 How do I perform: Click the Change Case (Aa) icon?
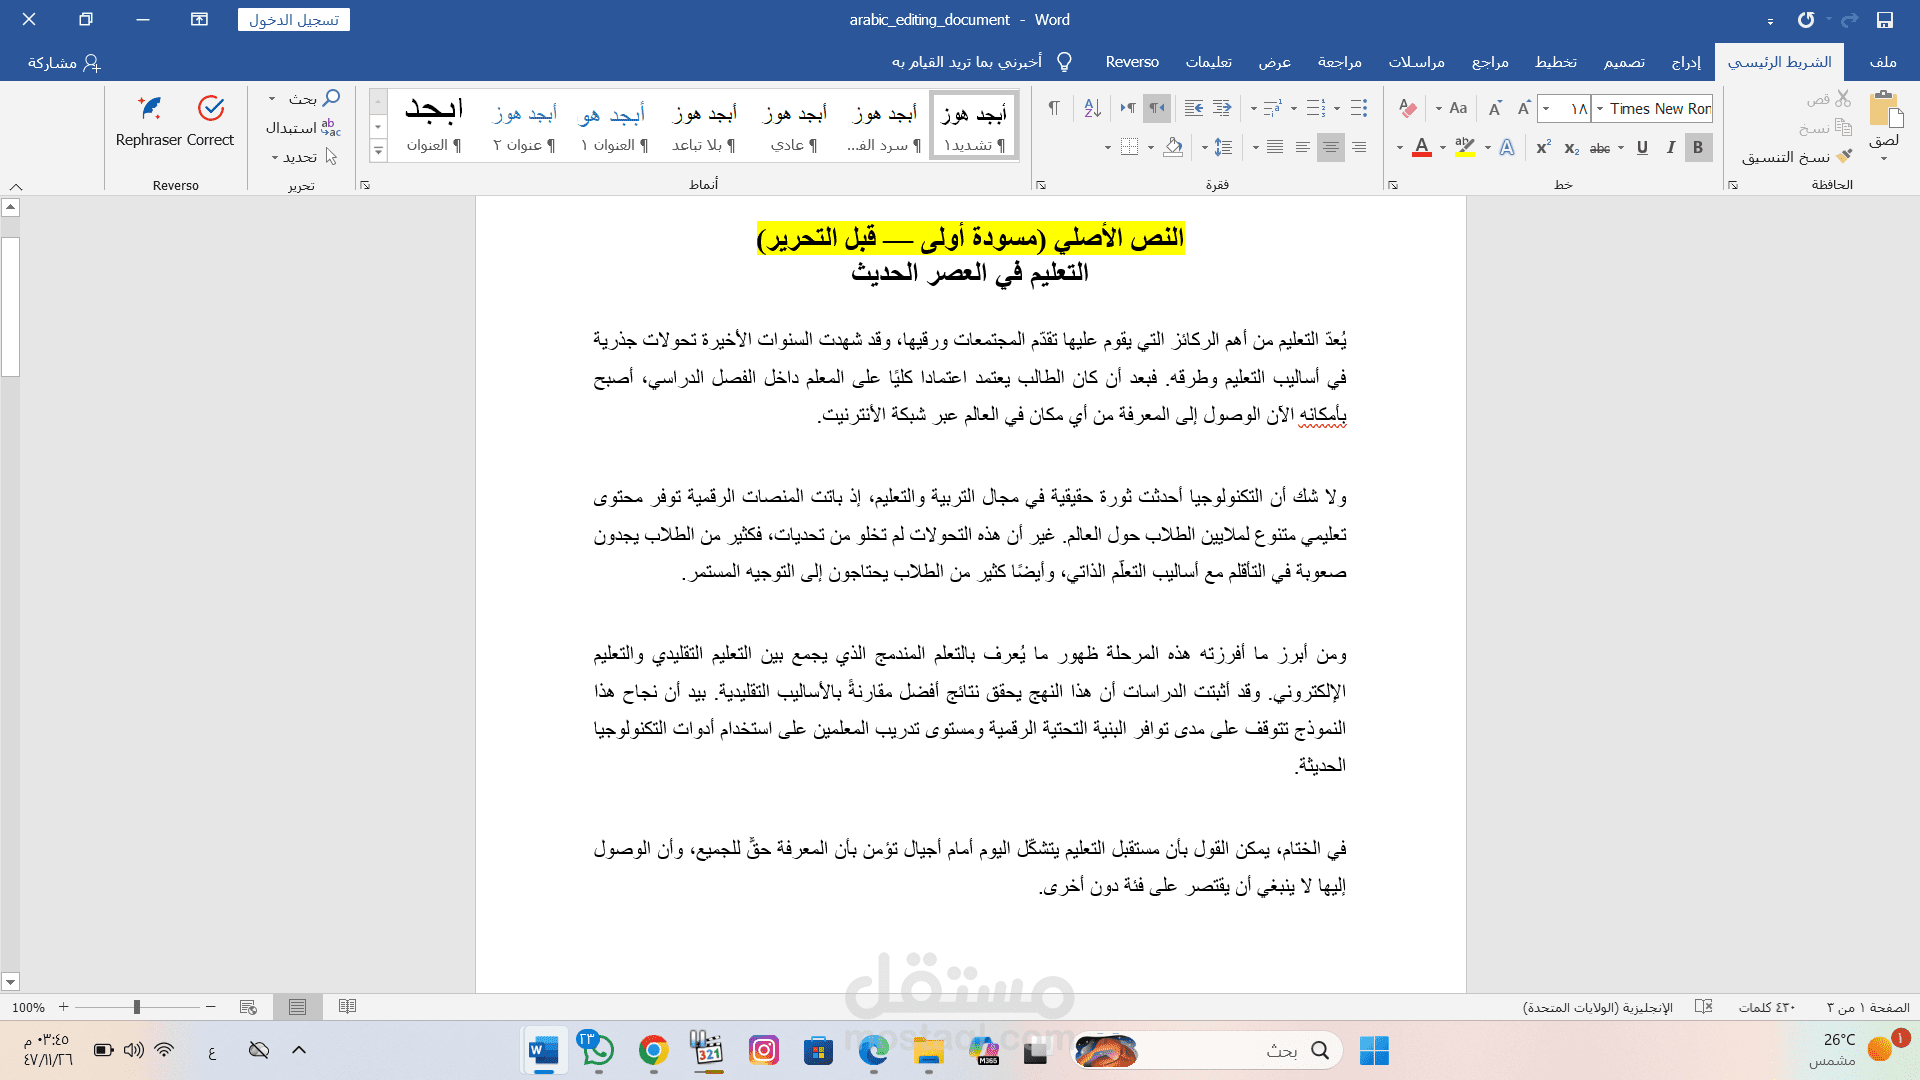1458,108
